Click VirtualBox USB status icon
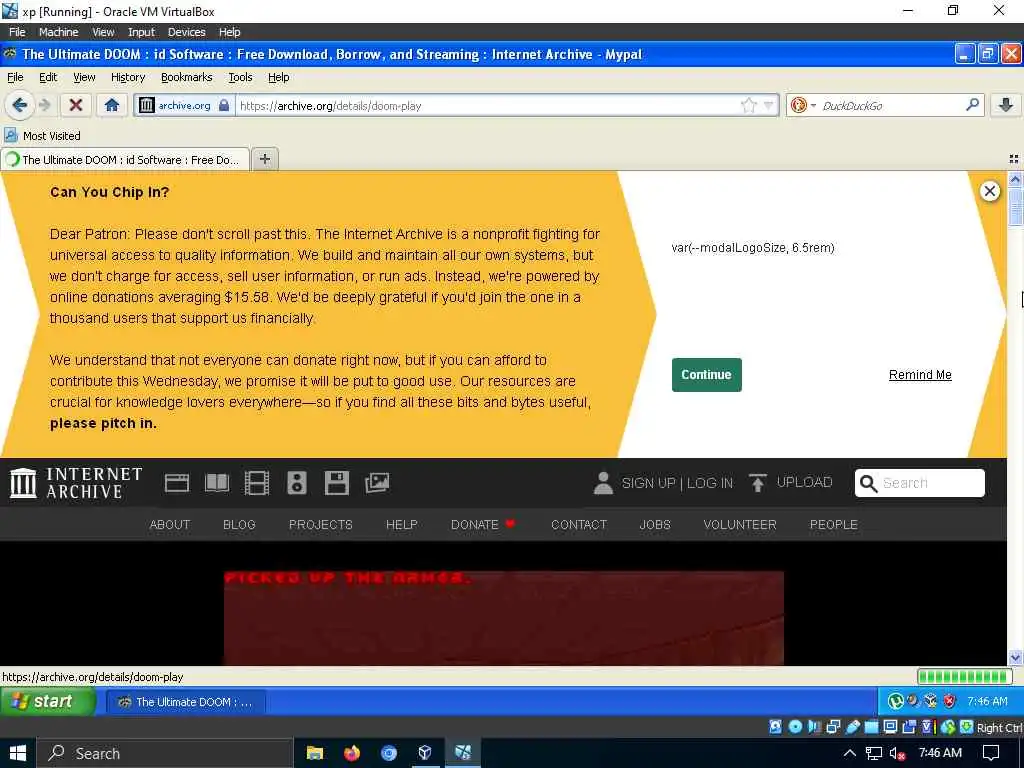The height and width of the screenshot is (768, 1024). [x=853, y=727]
